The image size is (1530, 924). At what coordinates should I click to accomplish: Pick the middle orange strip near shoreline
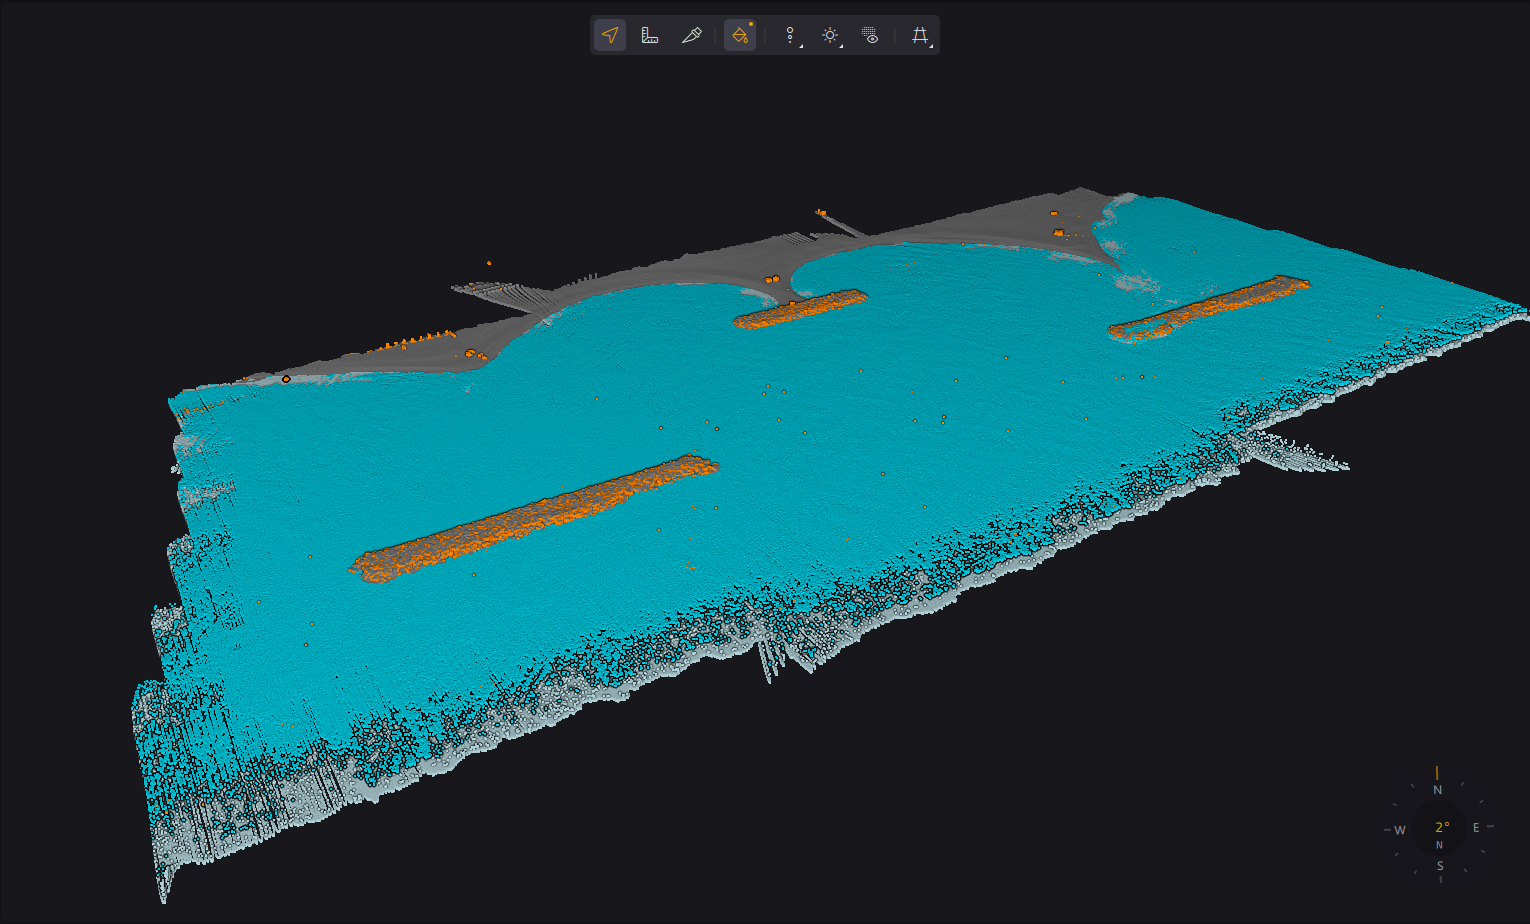tap(800, 308)
